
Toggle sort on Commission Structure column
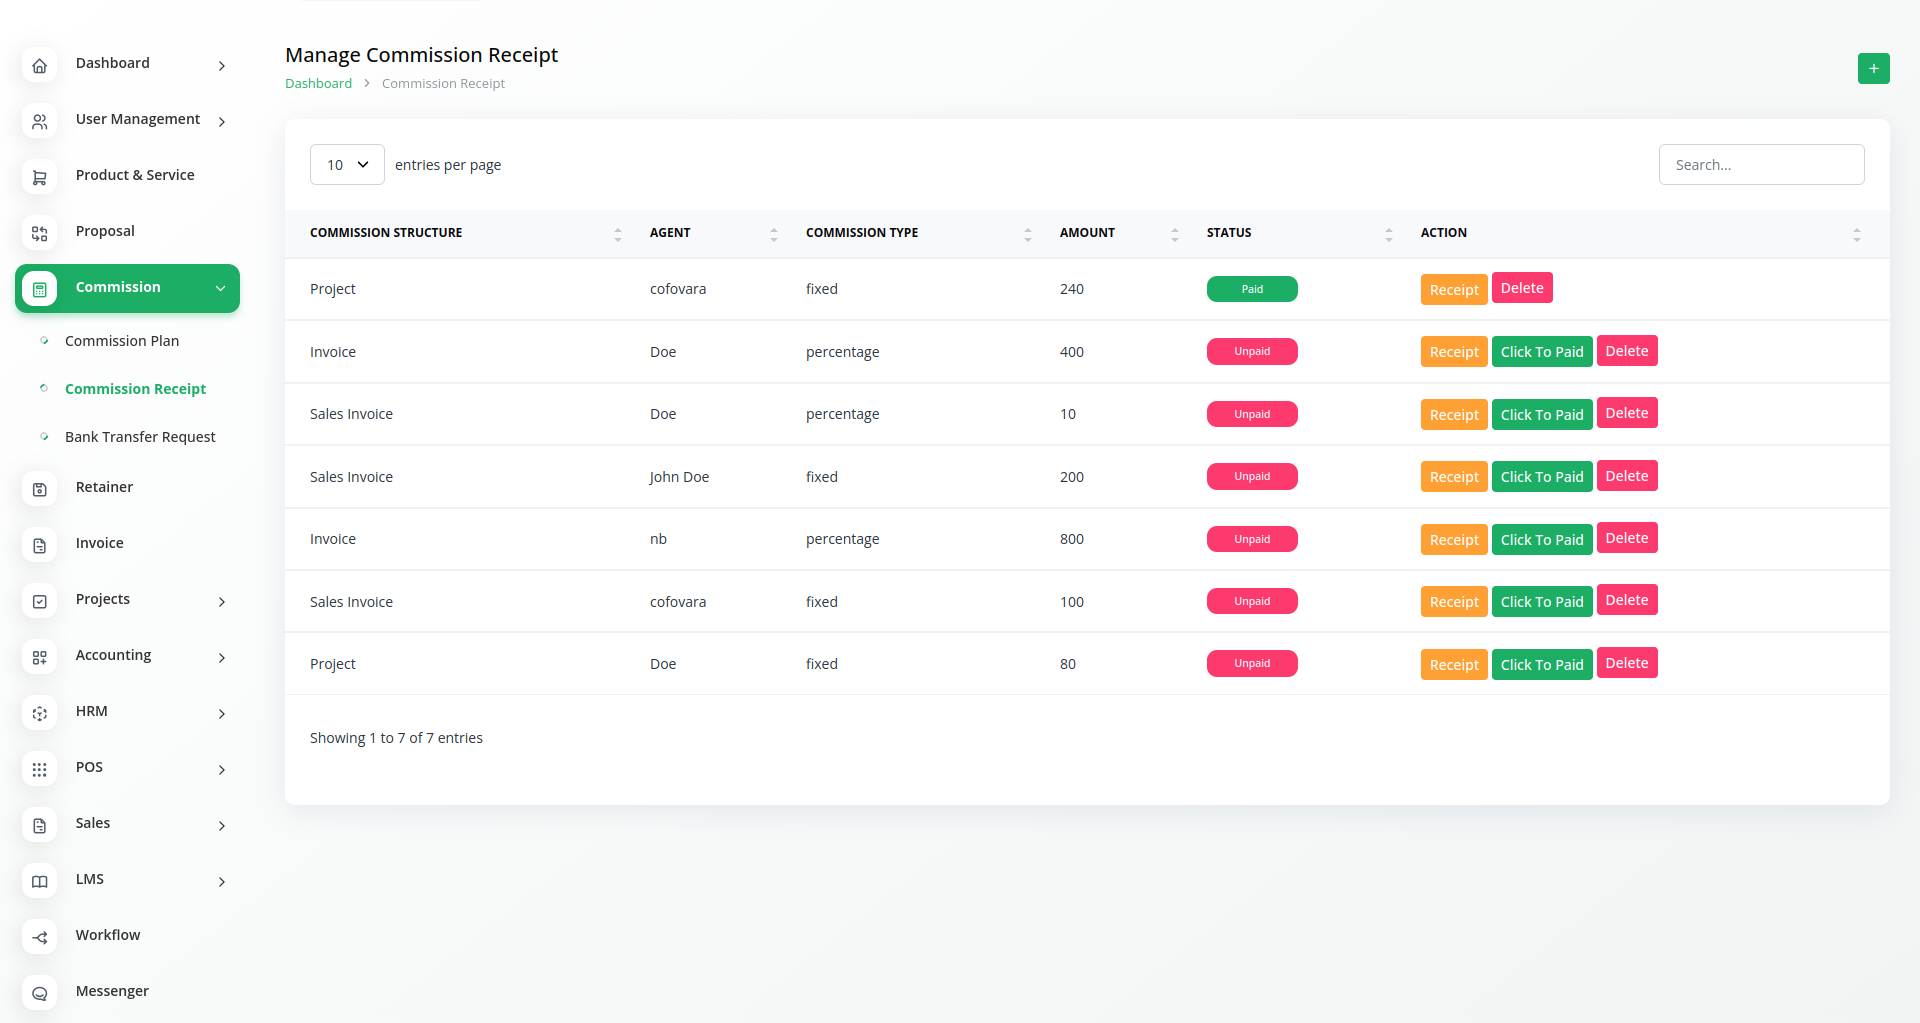tap(617, 234)
